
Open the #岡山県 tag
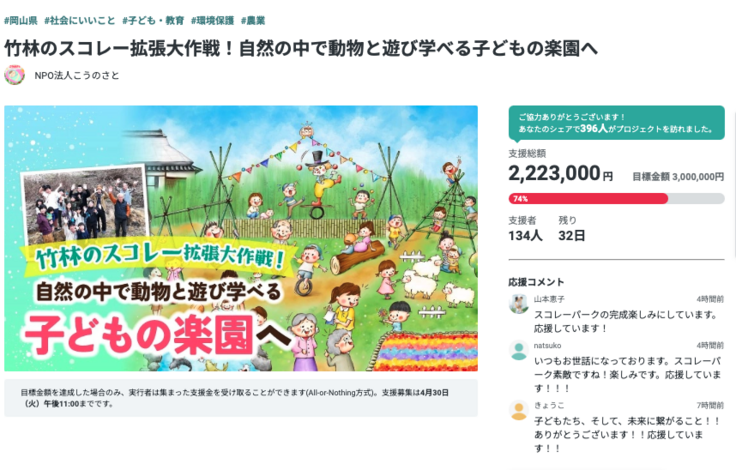[x=21, y=20]
